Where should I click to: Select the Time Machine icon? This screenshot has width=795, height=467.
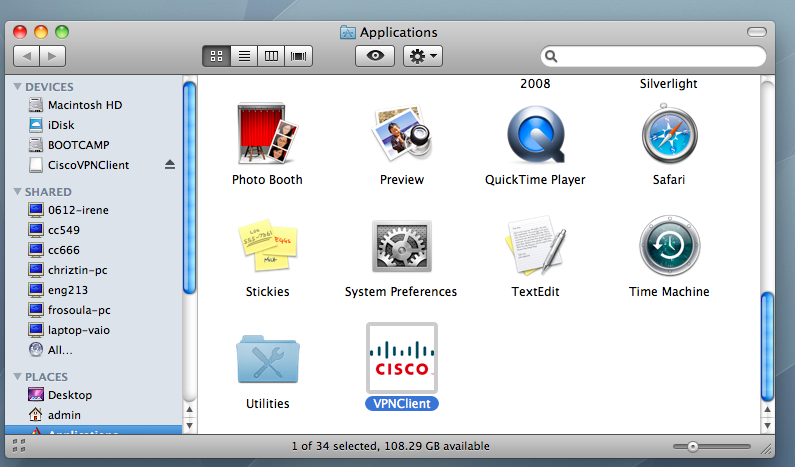[669, 245]
